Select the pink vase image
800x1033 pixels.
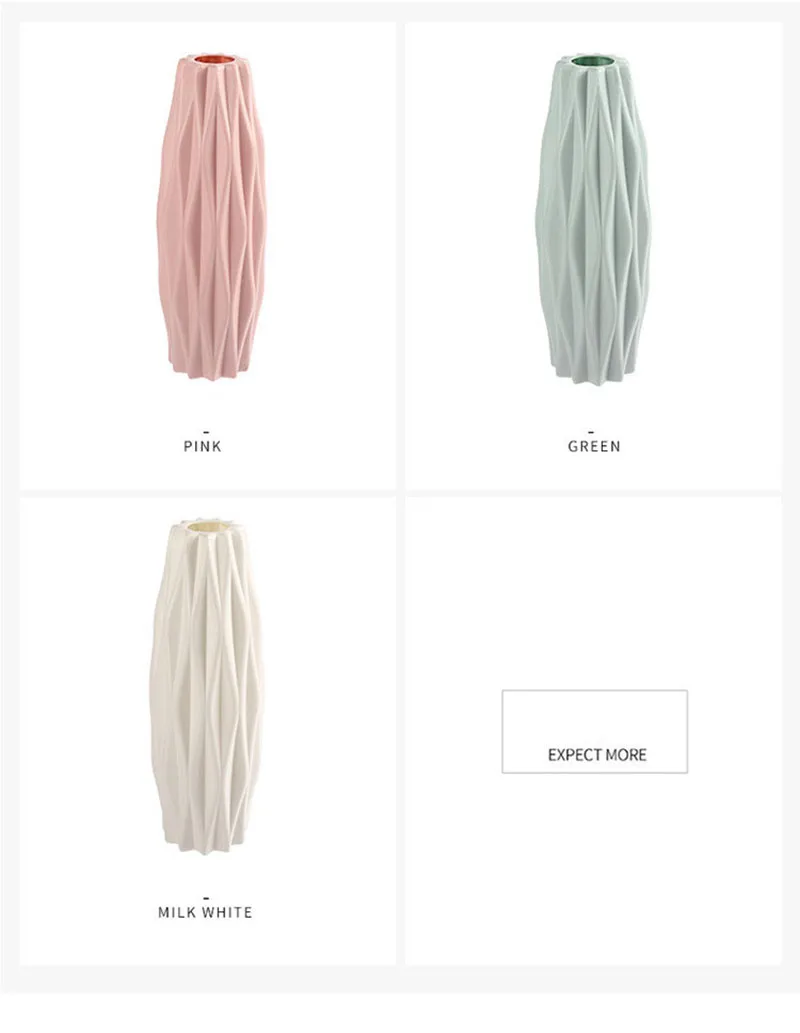pyautogui.click(x=212, y=217)
